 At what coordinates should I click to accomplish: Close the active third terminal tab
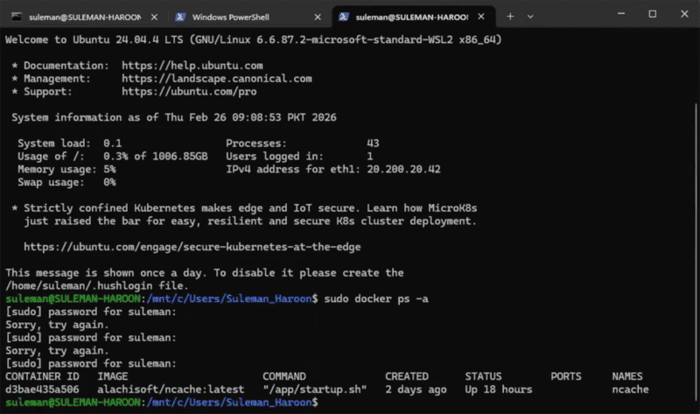(481, 17)
